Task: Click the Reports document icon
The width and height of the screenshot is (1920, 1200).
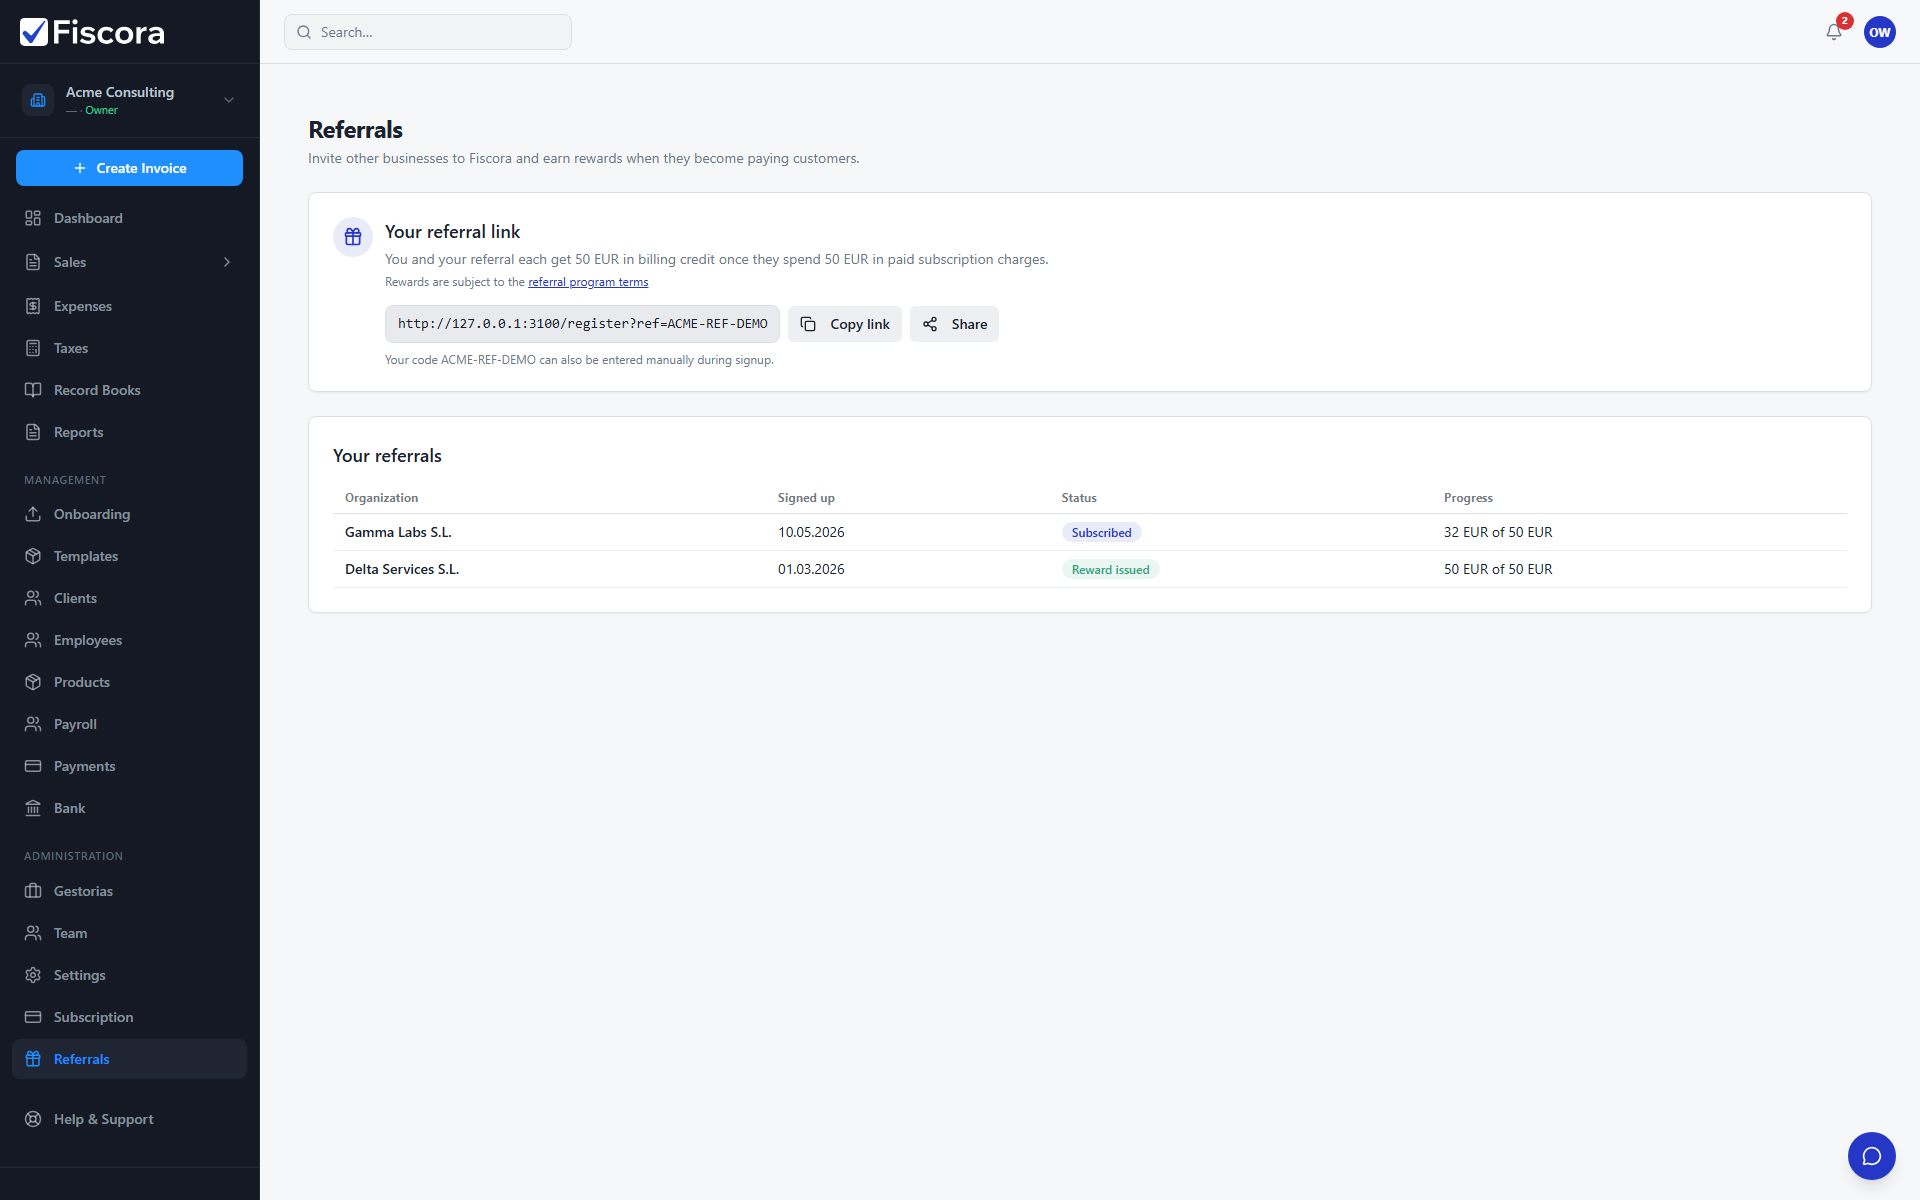Action: tap(33, 432)
